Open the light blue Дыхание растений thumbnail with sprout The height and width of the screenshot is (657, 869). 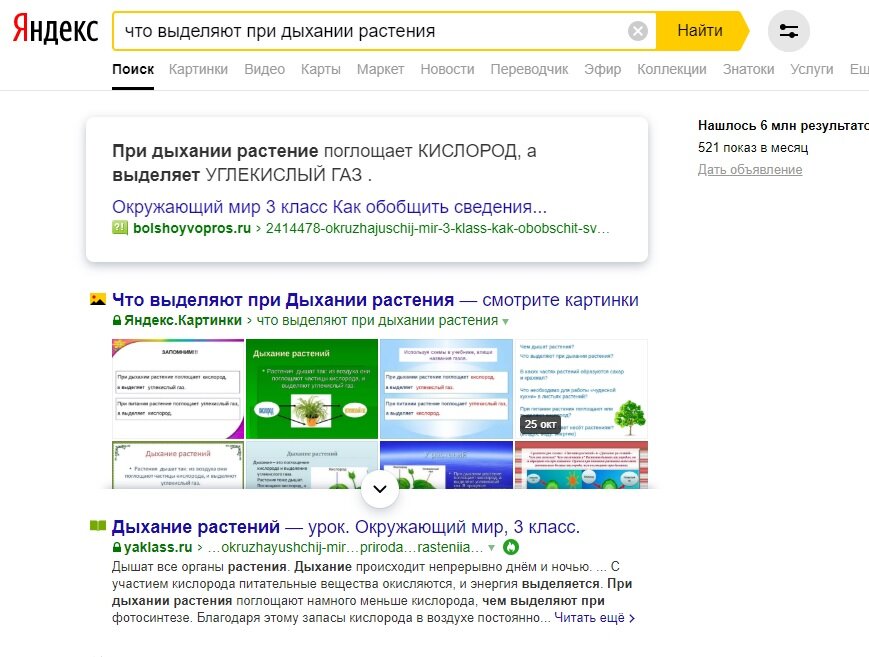tap(311, 465)
